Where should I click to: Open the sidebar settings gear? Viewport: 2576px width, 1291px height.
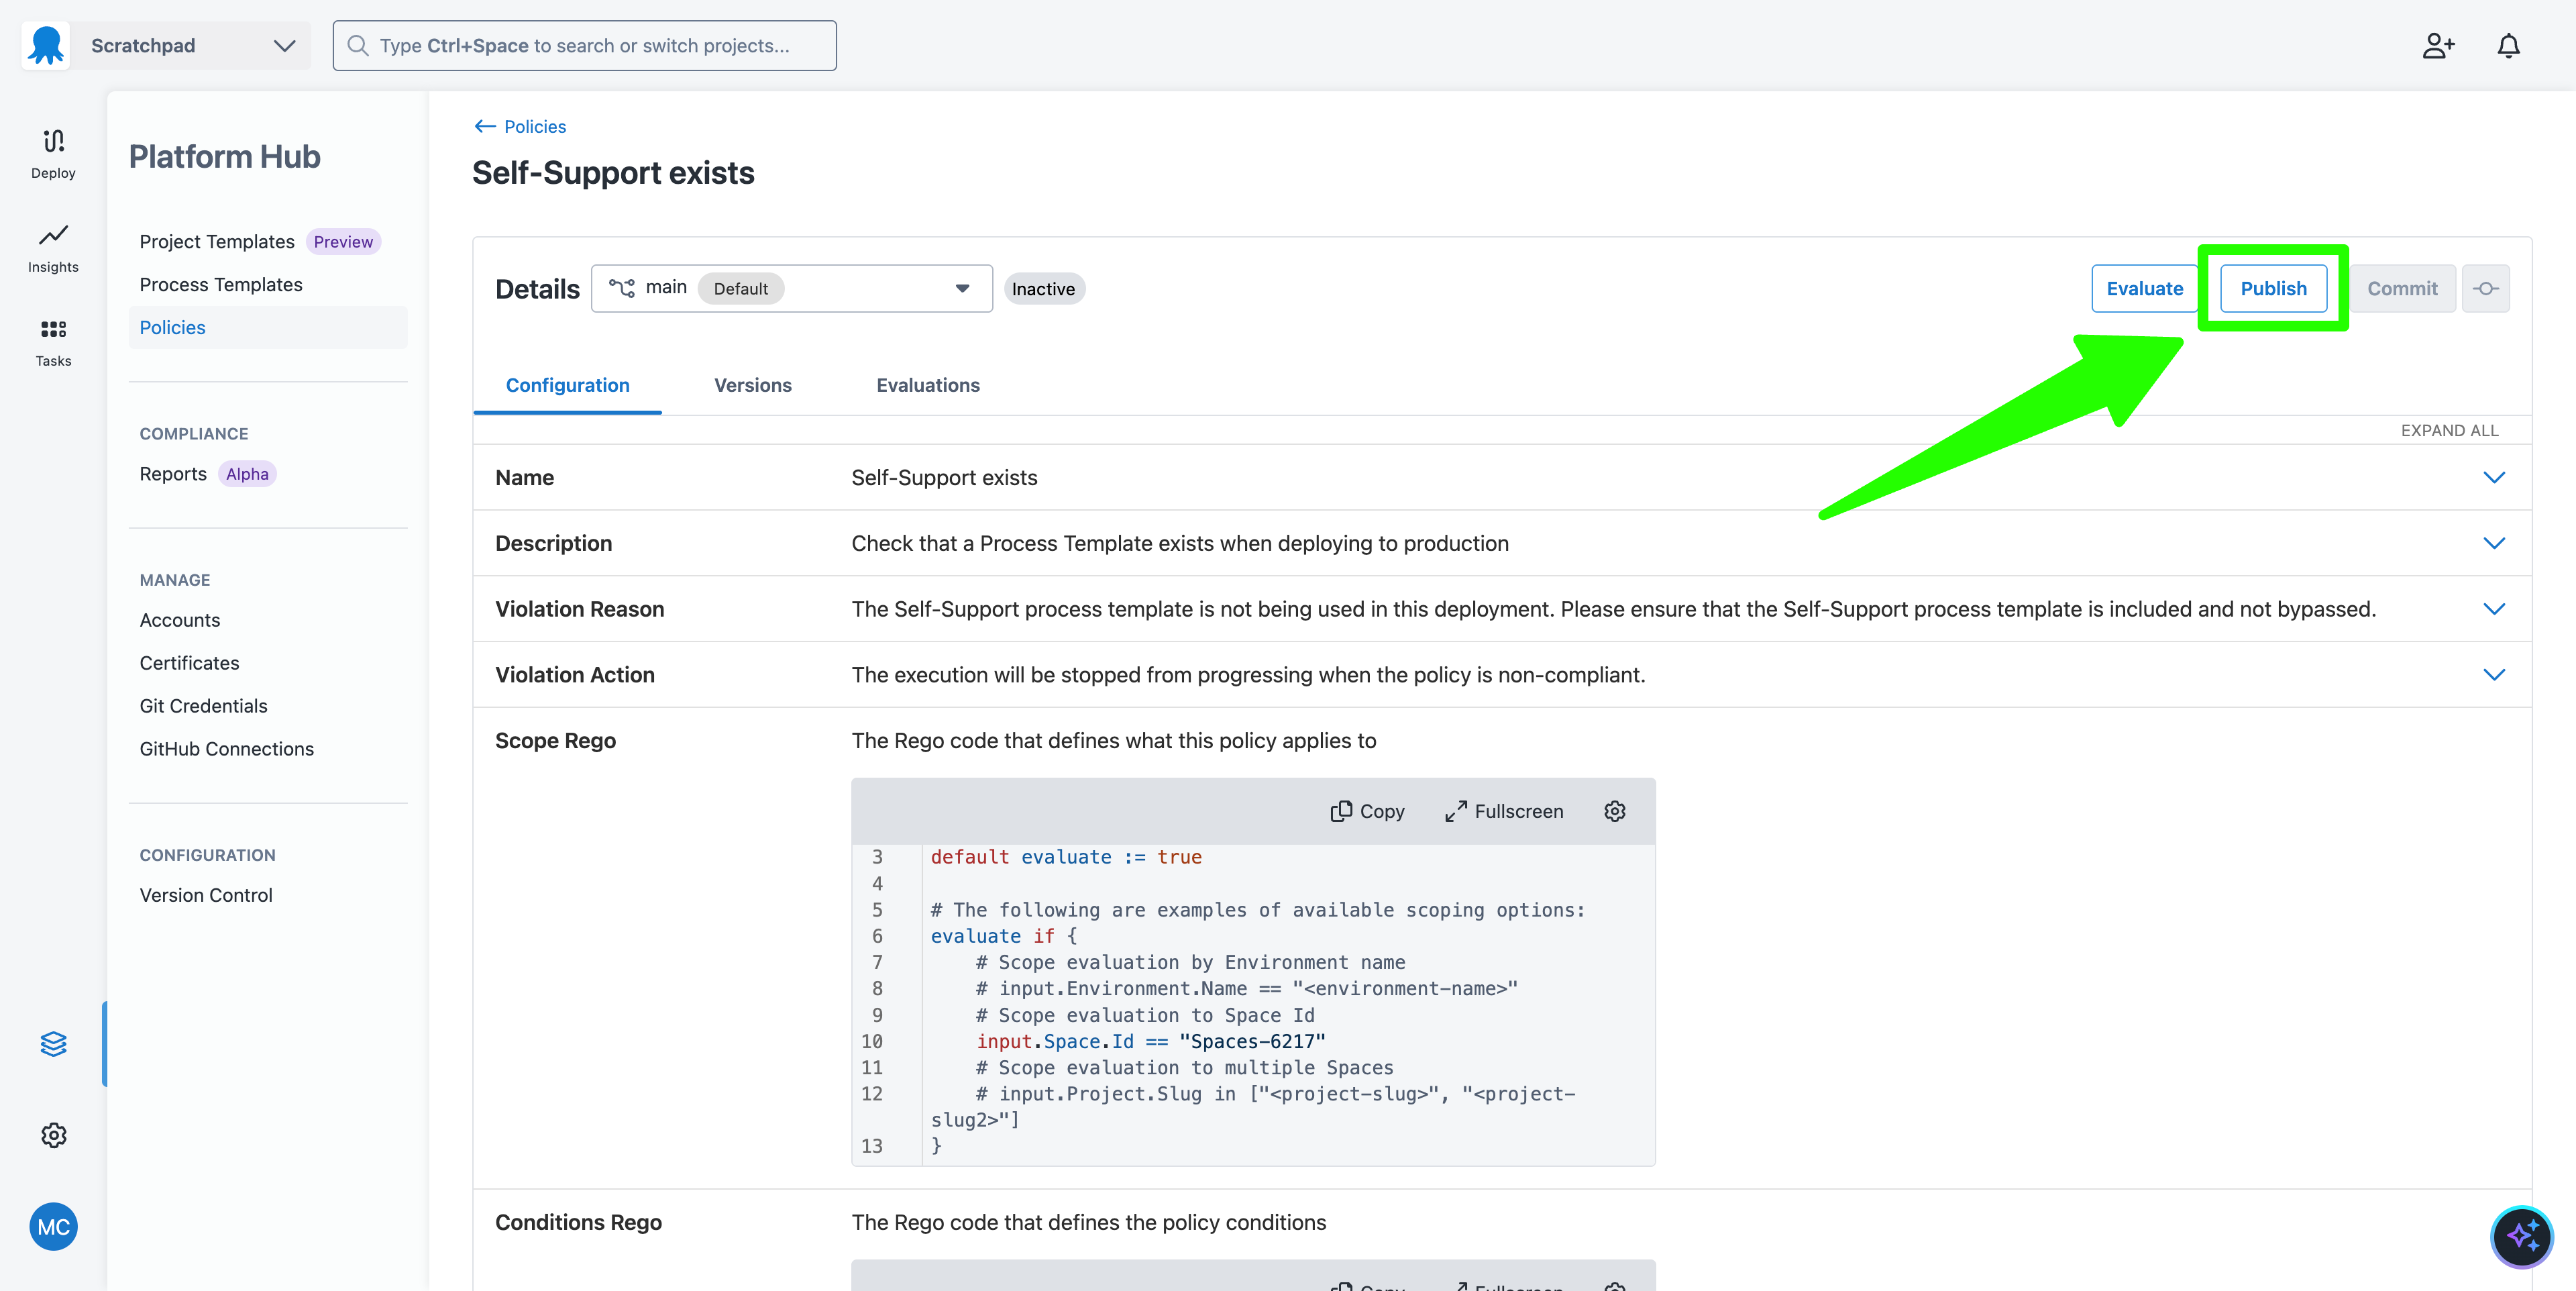click(53, 1135)
